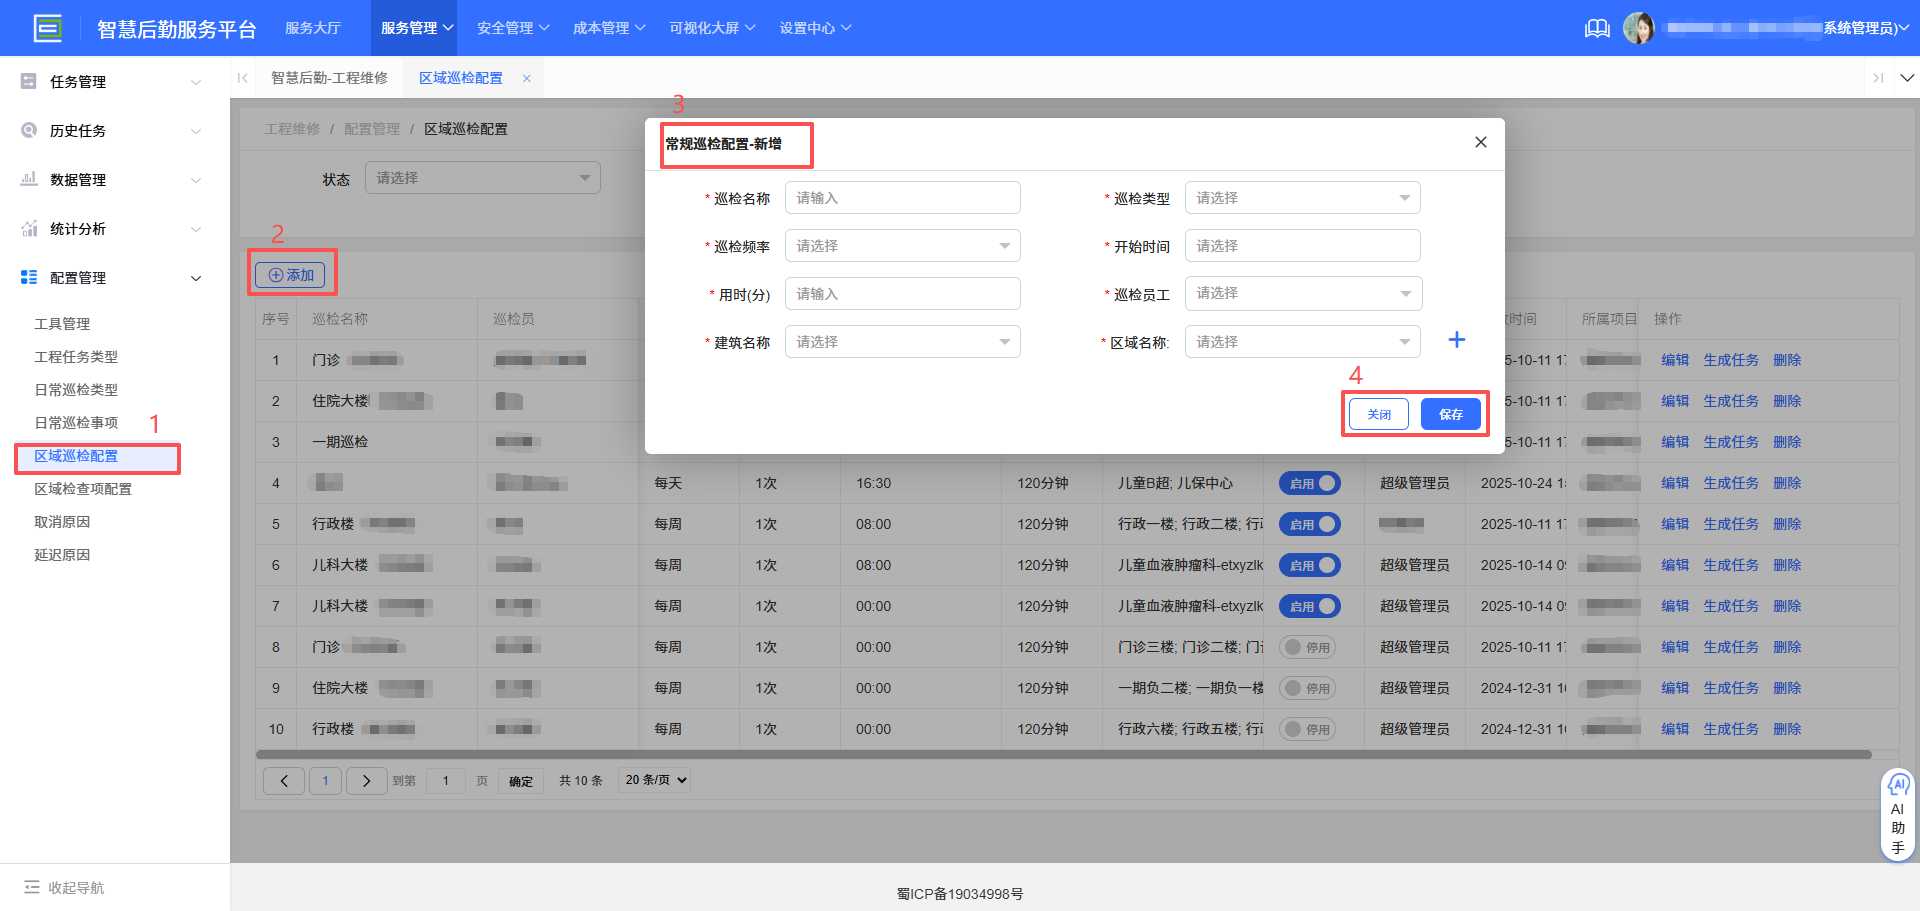Image resolution: width=1920 pixels, height=911 pixels.
Task: Disable the 启用 toggle on row 4
Action: point(1309,483)
